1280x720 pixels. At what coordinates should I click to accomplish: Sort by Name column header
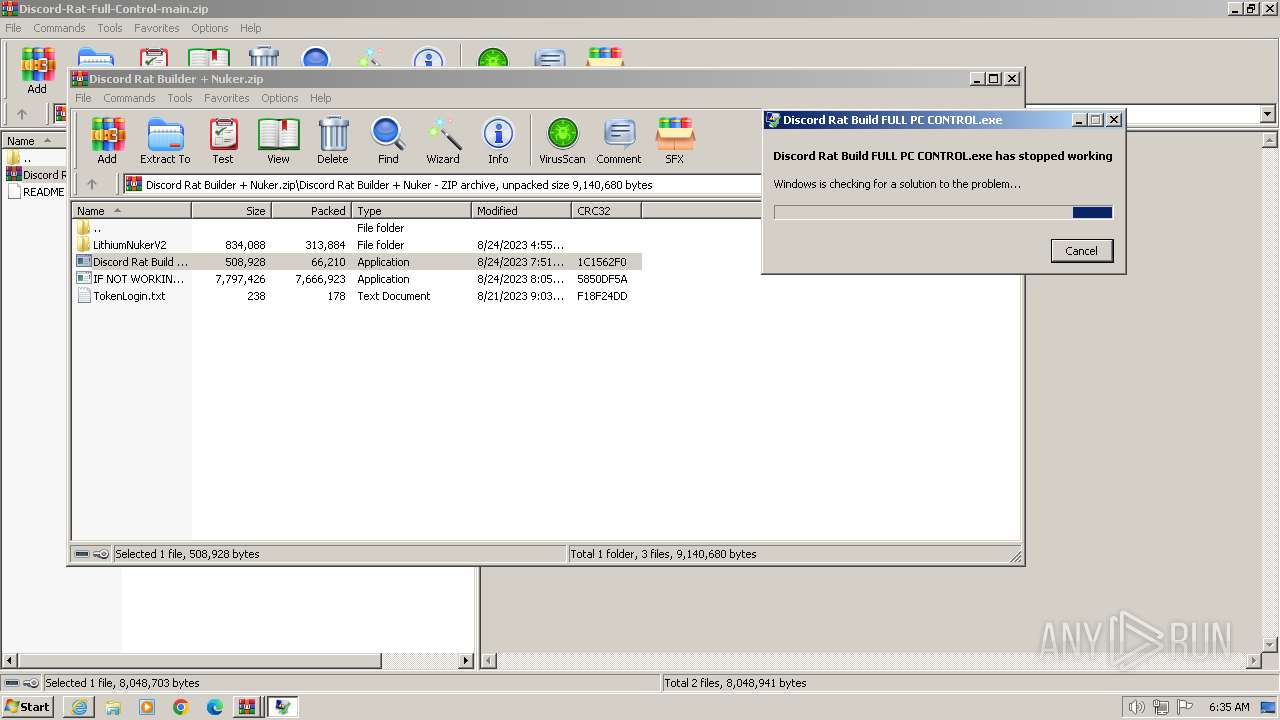click(131, 211)
